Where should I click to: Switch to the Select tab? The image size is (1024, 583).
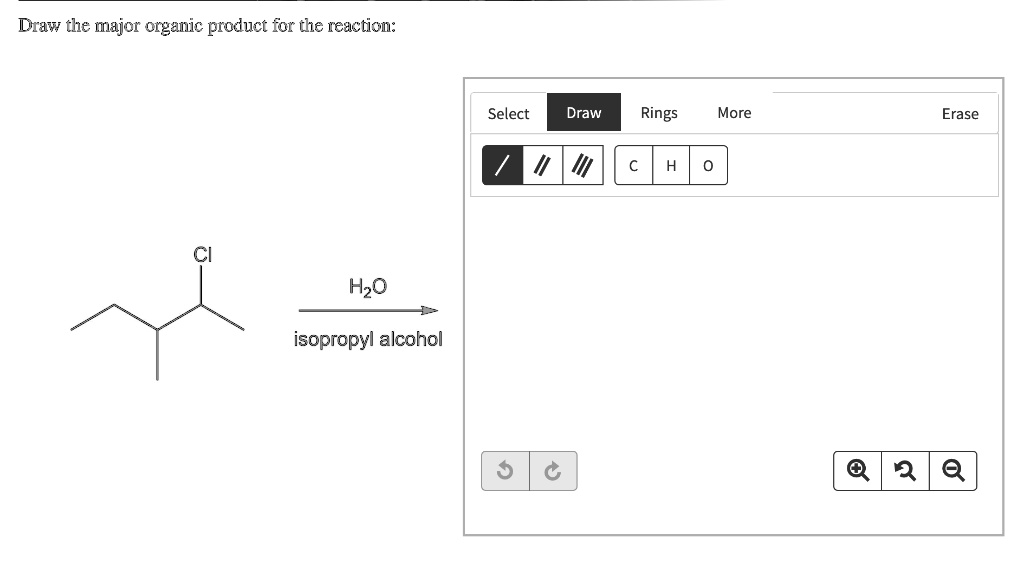[508, 113]
